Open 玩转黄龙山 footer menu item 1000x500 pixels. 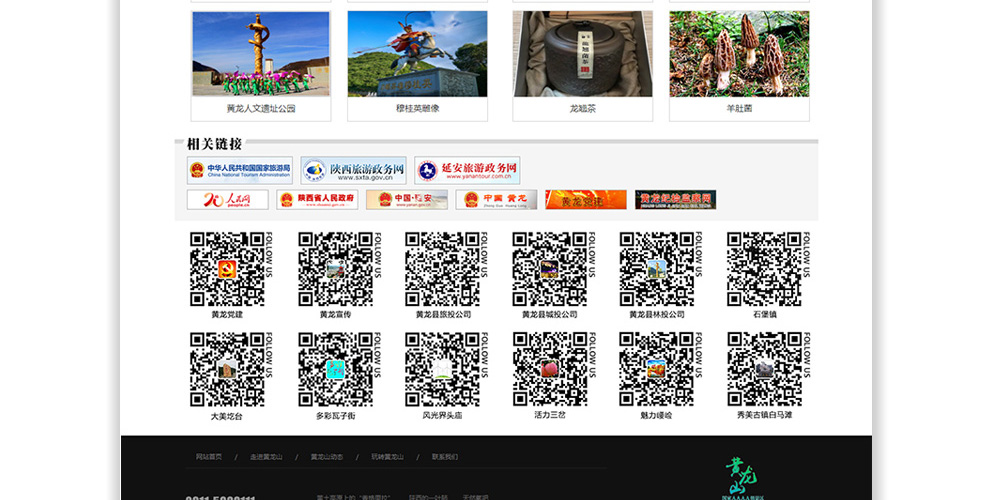click(387, 457)
